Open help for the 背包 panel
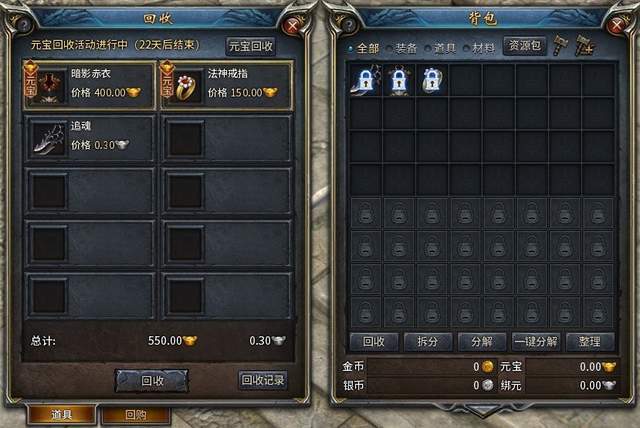The height and width of the screenshot is (428, 640). [348, 25]
